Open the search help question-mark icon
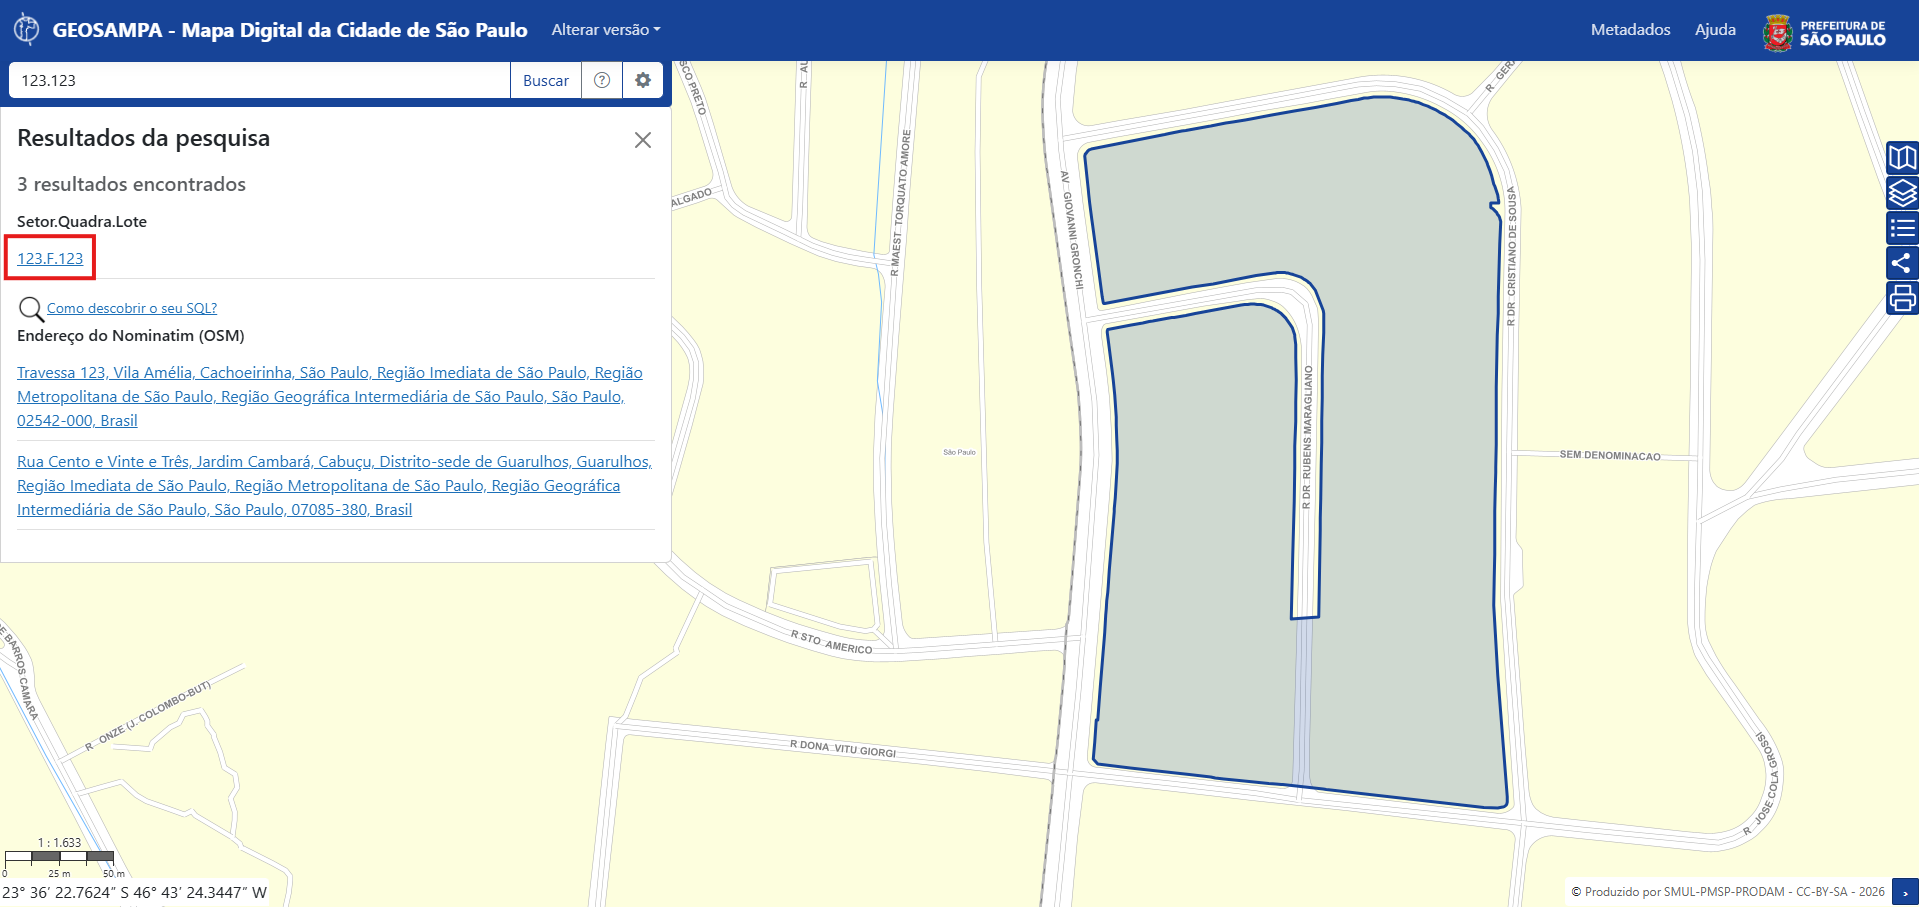This screenshot has height=907, width=1919. tap(602, 80)
